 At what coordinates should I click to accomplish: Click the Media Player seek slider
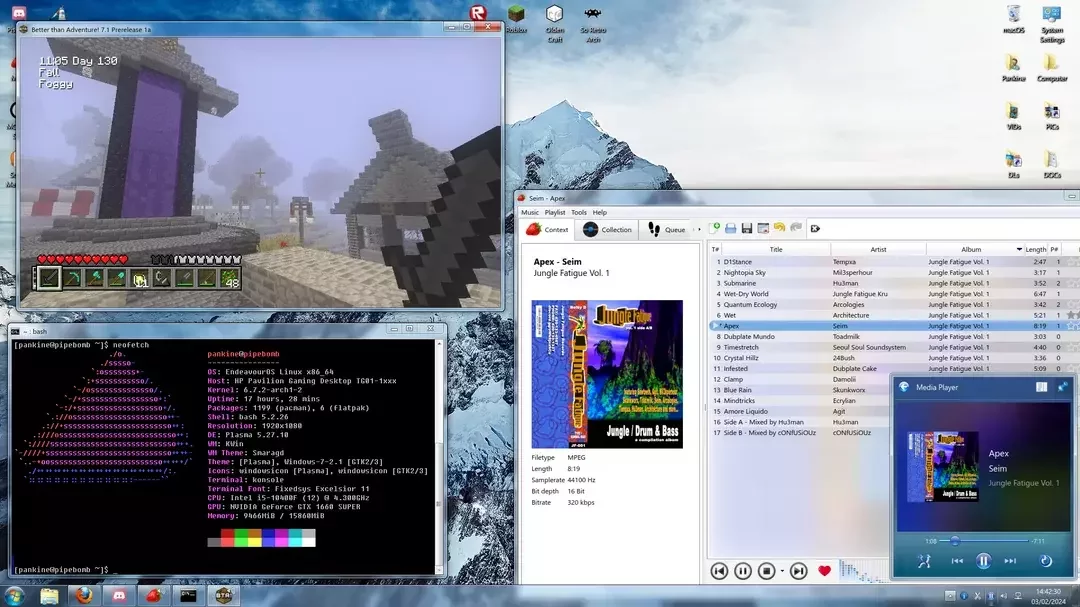pyautogui.click(x=985, y=541)
